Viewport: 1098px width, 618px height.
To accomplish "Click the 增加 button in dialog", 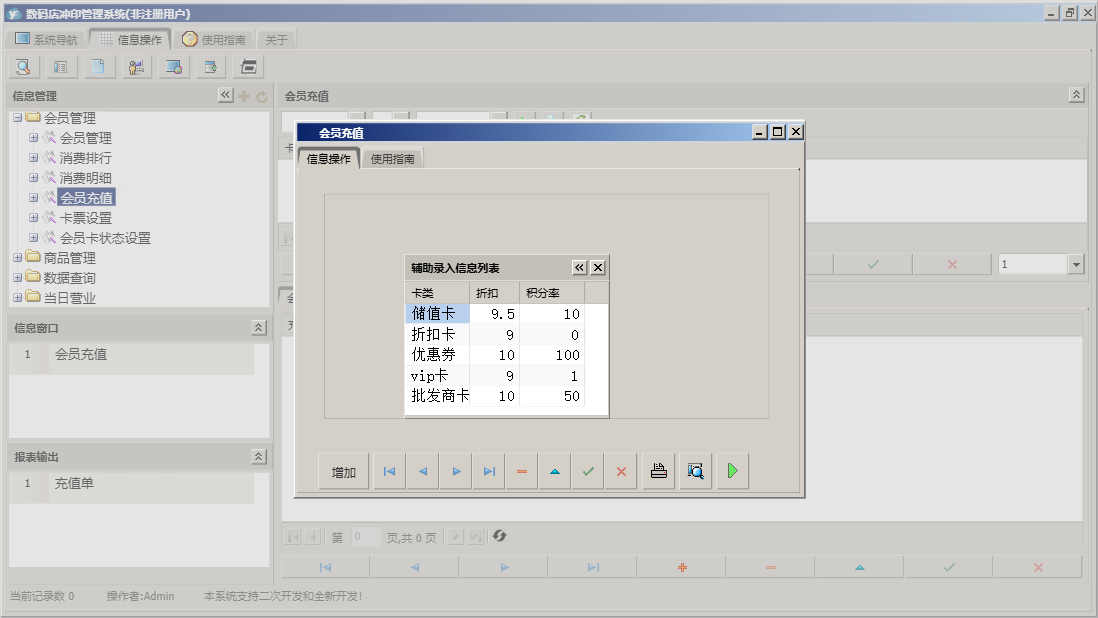I will tap(344, 472).
